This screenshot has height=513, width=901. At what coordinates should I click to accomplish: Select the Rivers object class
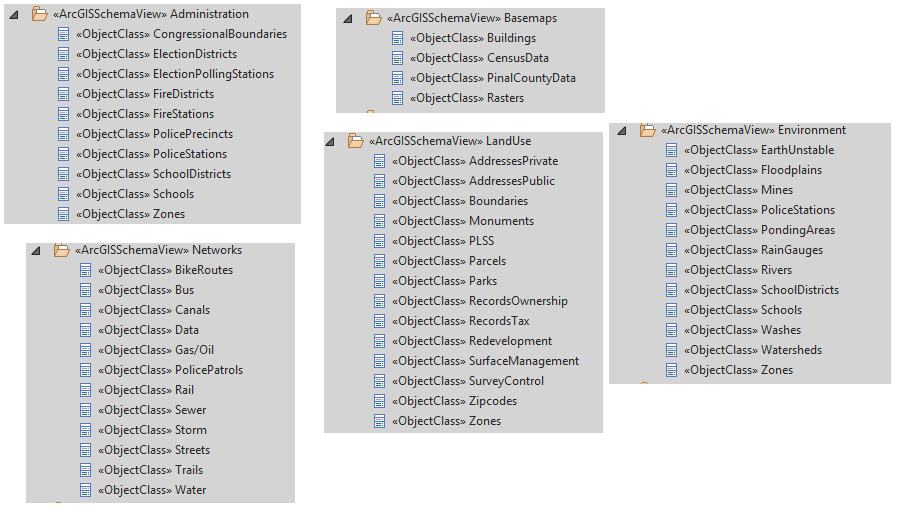click(x=738, y=271)
